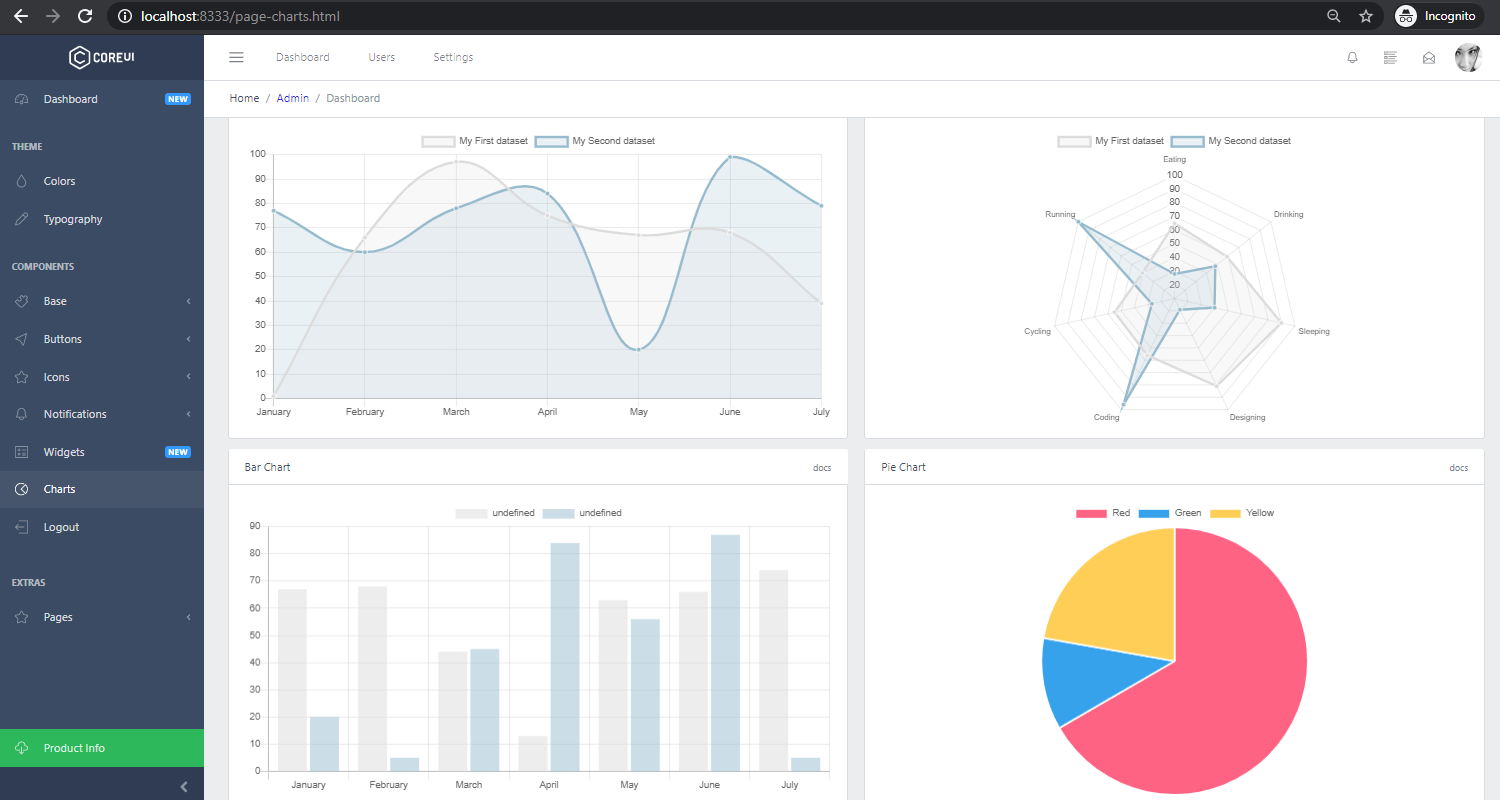Open the Users menu item
Image resolution: width=1500 pixels, height=800 pixels.
381,57
